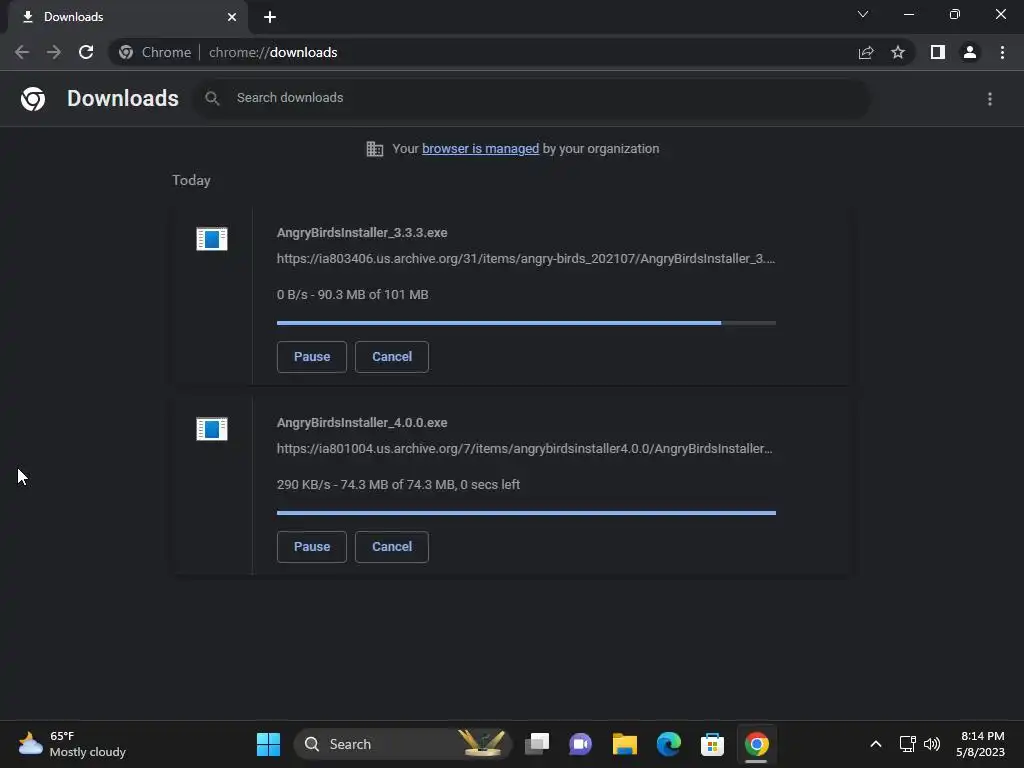Click the Chrome taskbar icon
Viewport: 1024px width, 768px height.
pos(756,744)
